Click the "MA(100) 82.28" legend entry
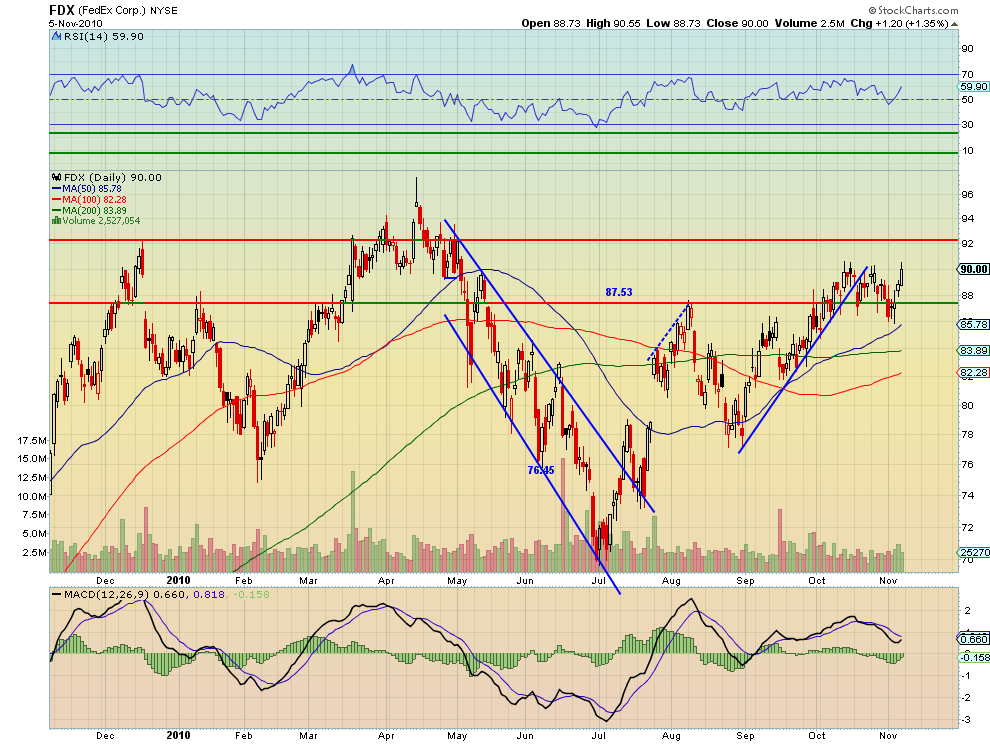 89,200
